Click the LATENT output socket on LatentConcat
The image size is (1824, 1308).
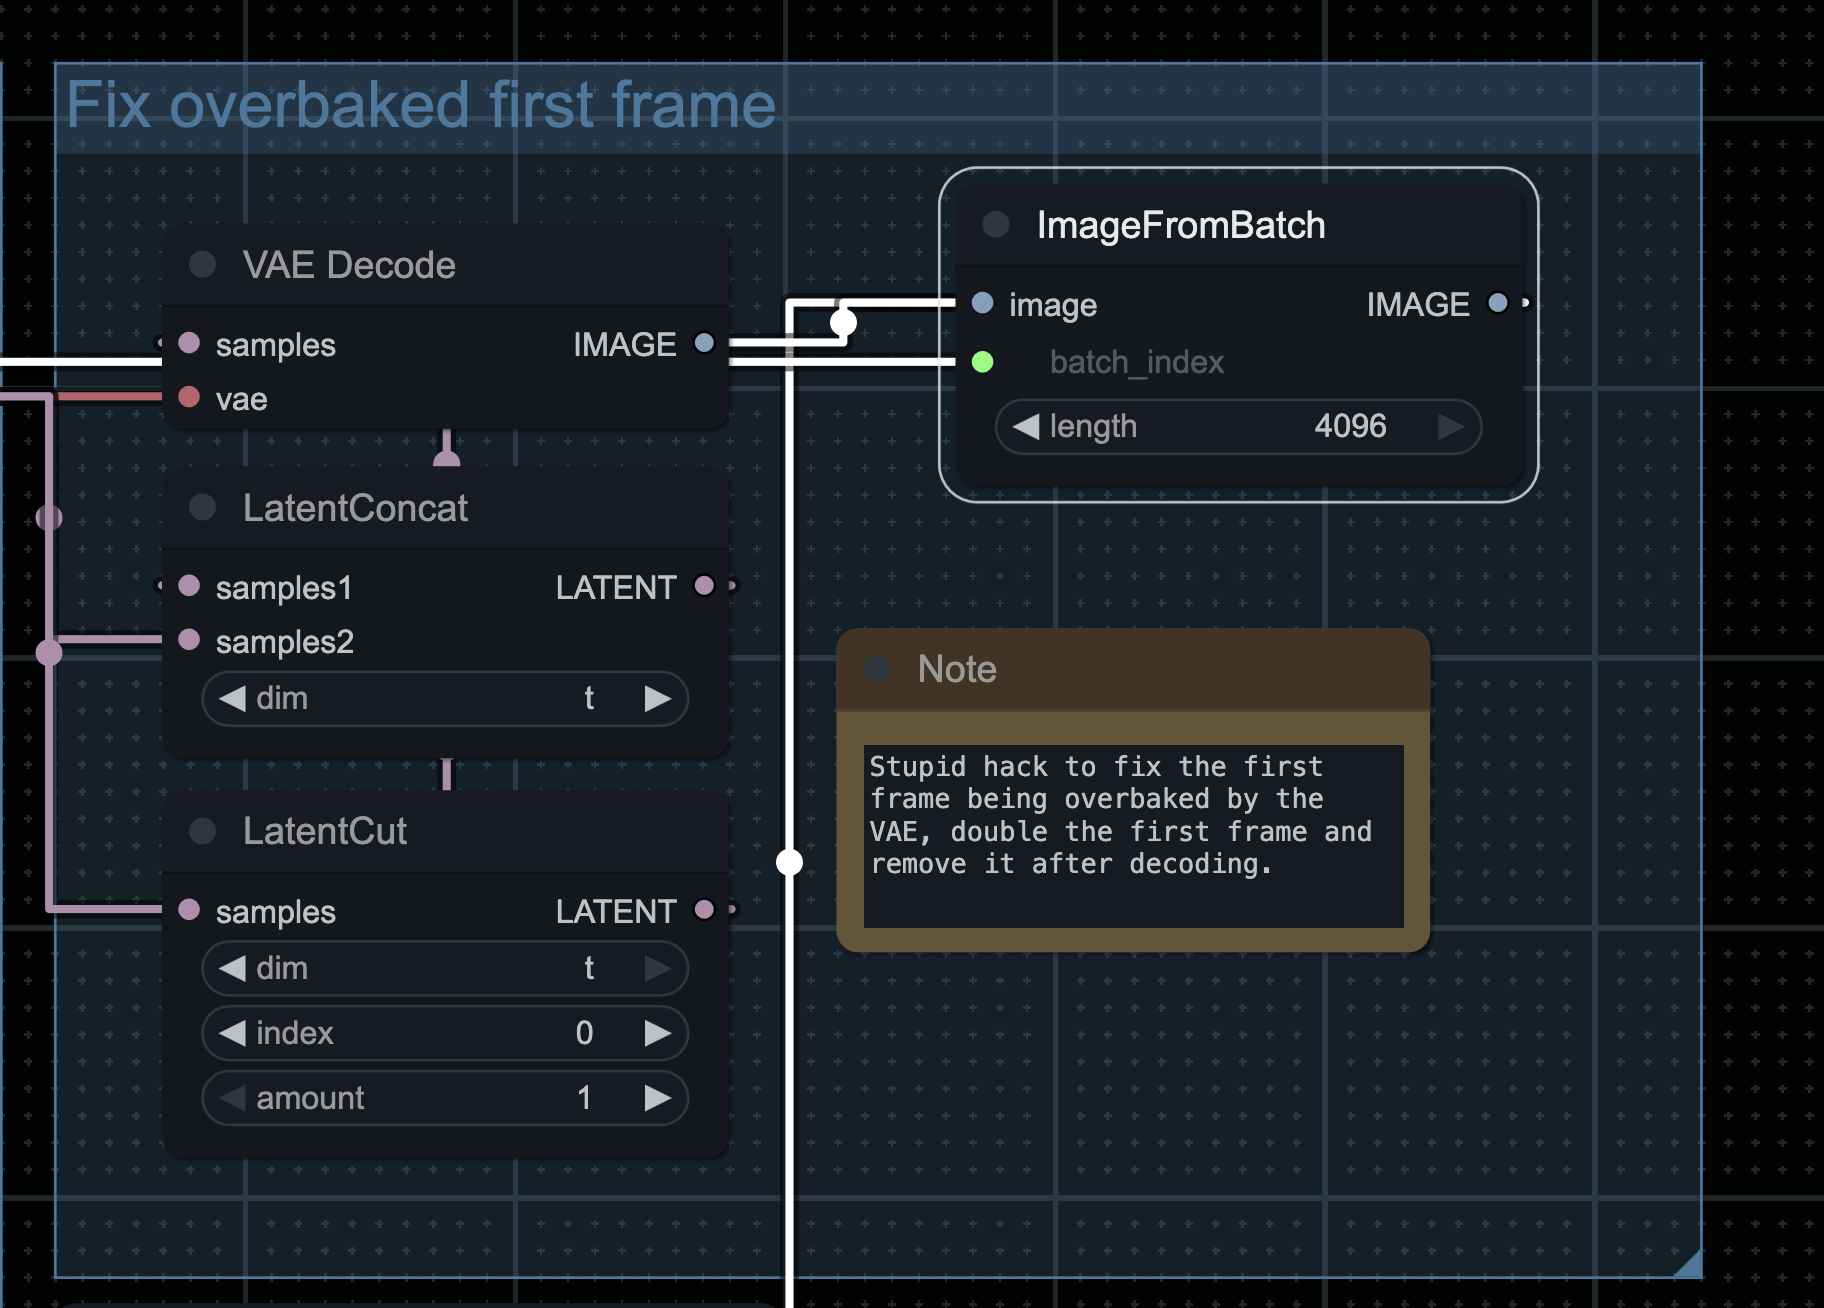(704, 585)
